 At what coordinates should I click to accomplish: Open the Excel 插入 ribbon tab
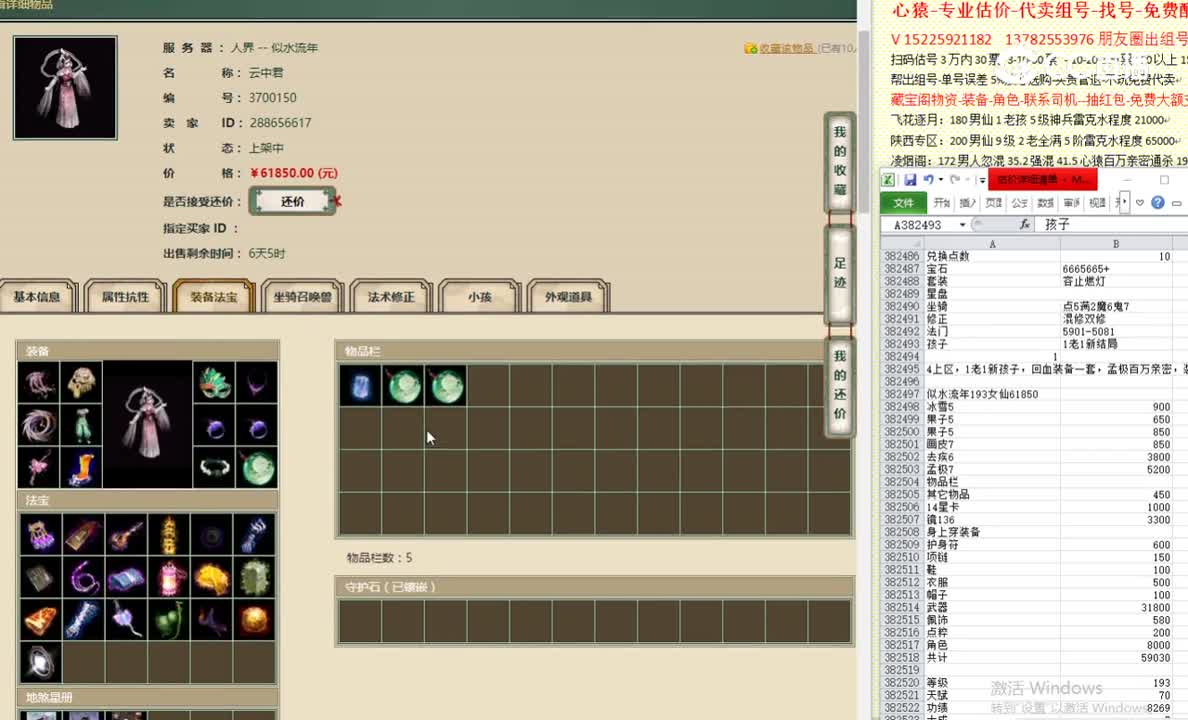click(x=968, y=203)
